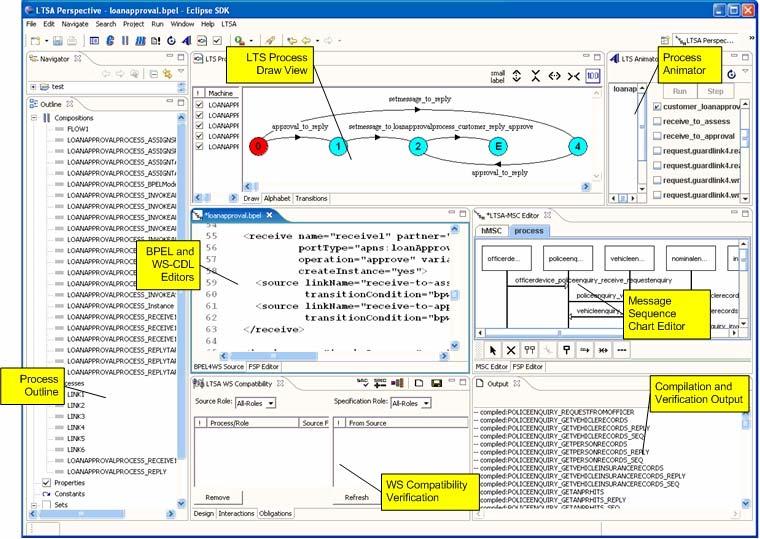Select state E in LTS diagram

tap(498, 146)
